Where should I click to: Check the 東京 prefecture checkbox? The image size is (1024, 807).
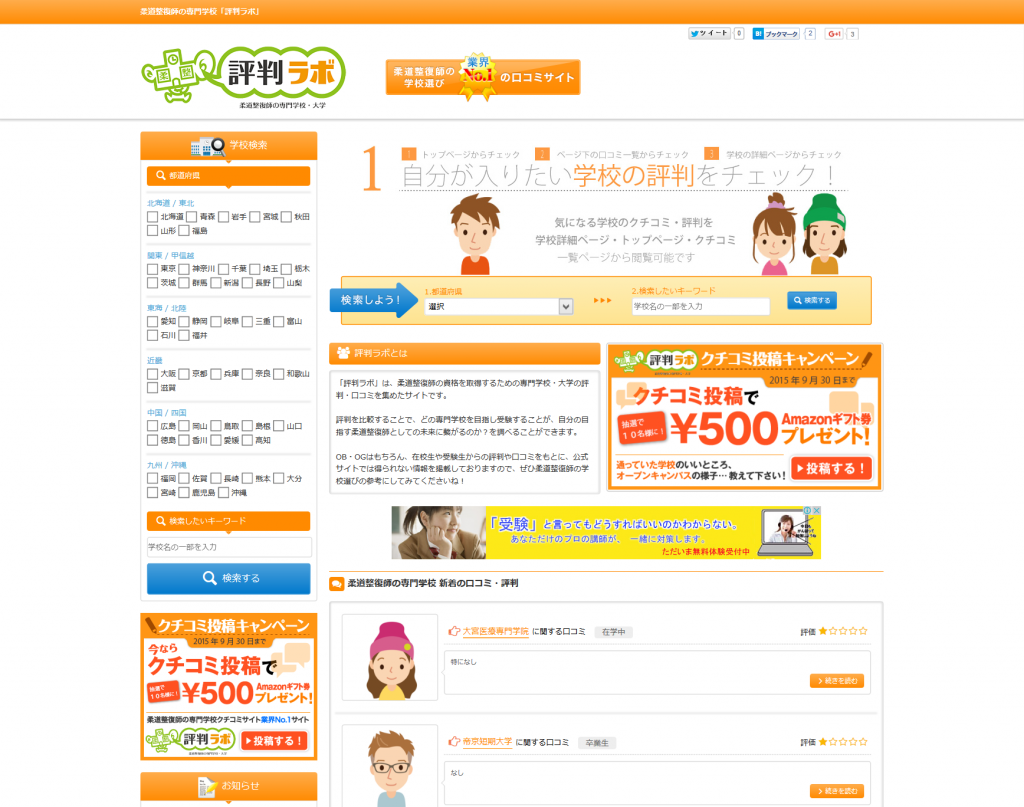(153, 269)
